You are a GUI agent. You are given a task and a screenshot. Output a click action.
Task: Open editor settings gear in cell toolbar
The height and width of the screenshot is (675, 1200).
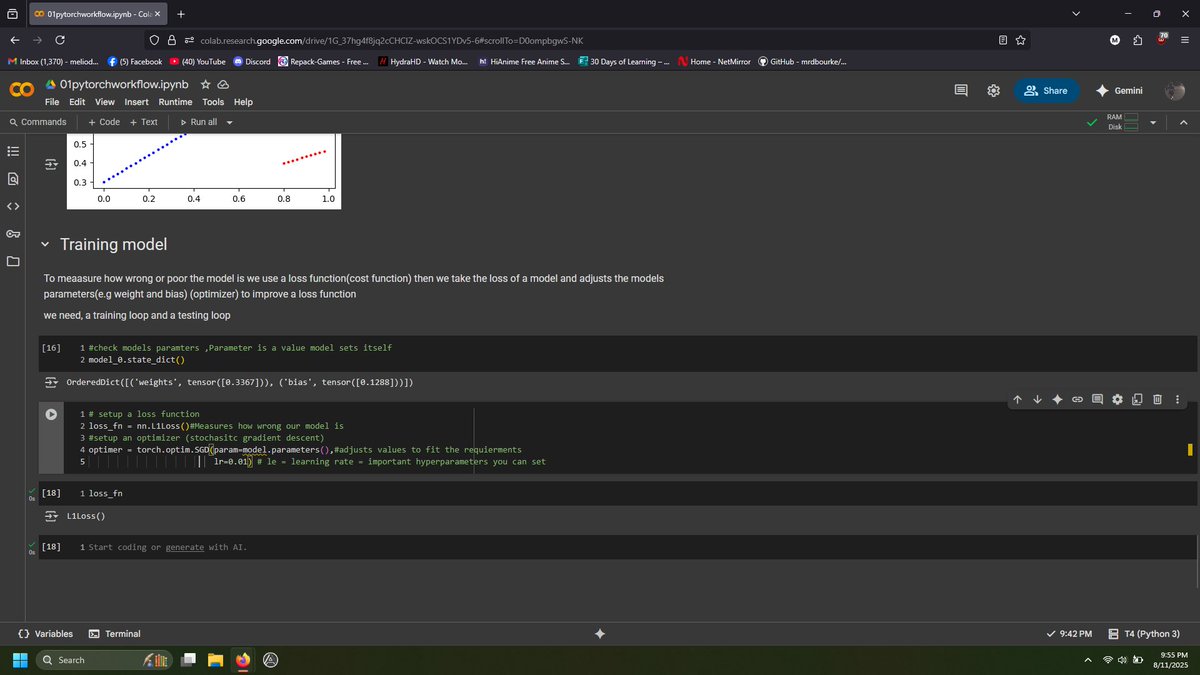click(1117, 400)
